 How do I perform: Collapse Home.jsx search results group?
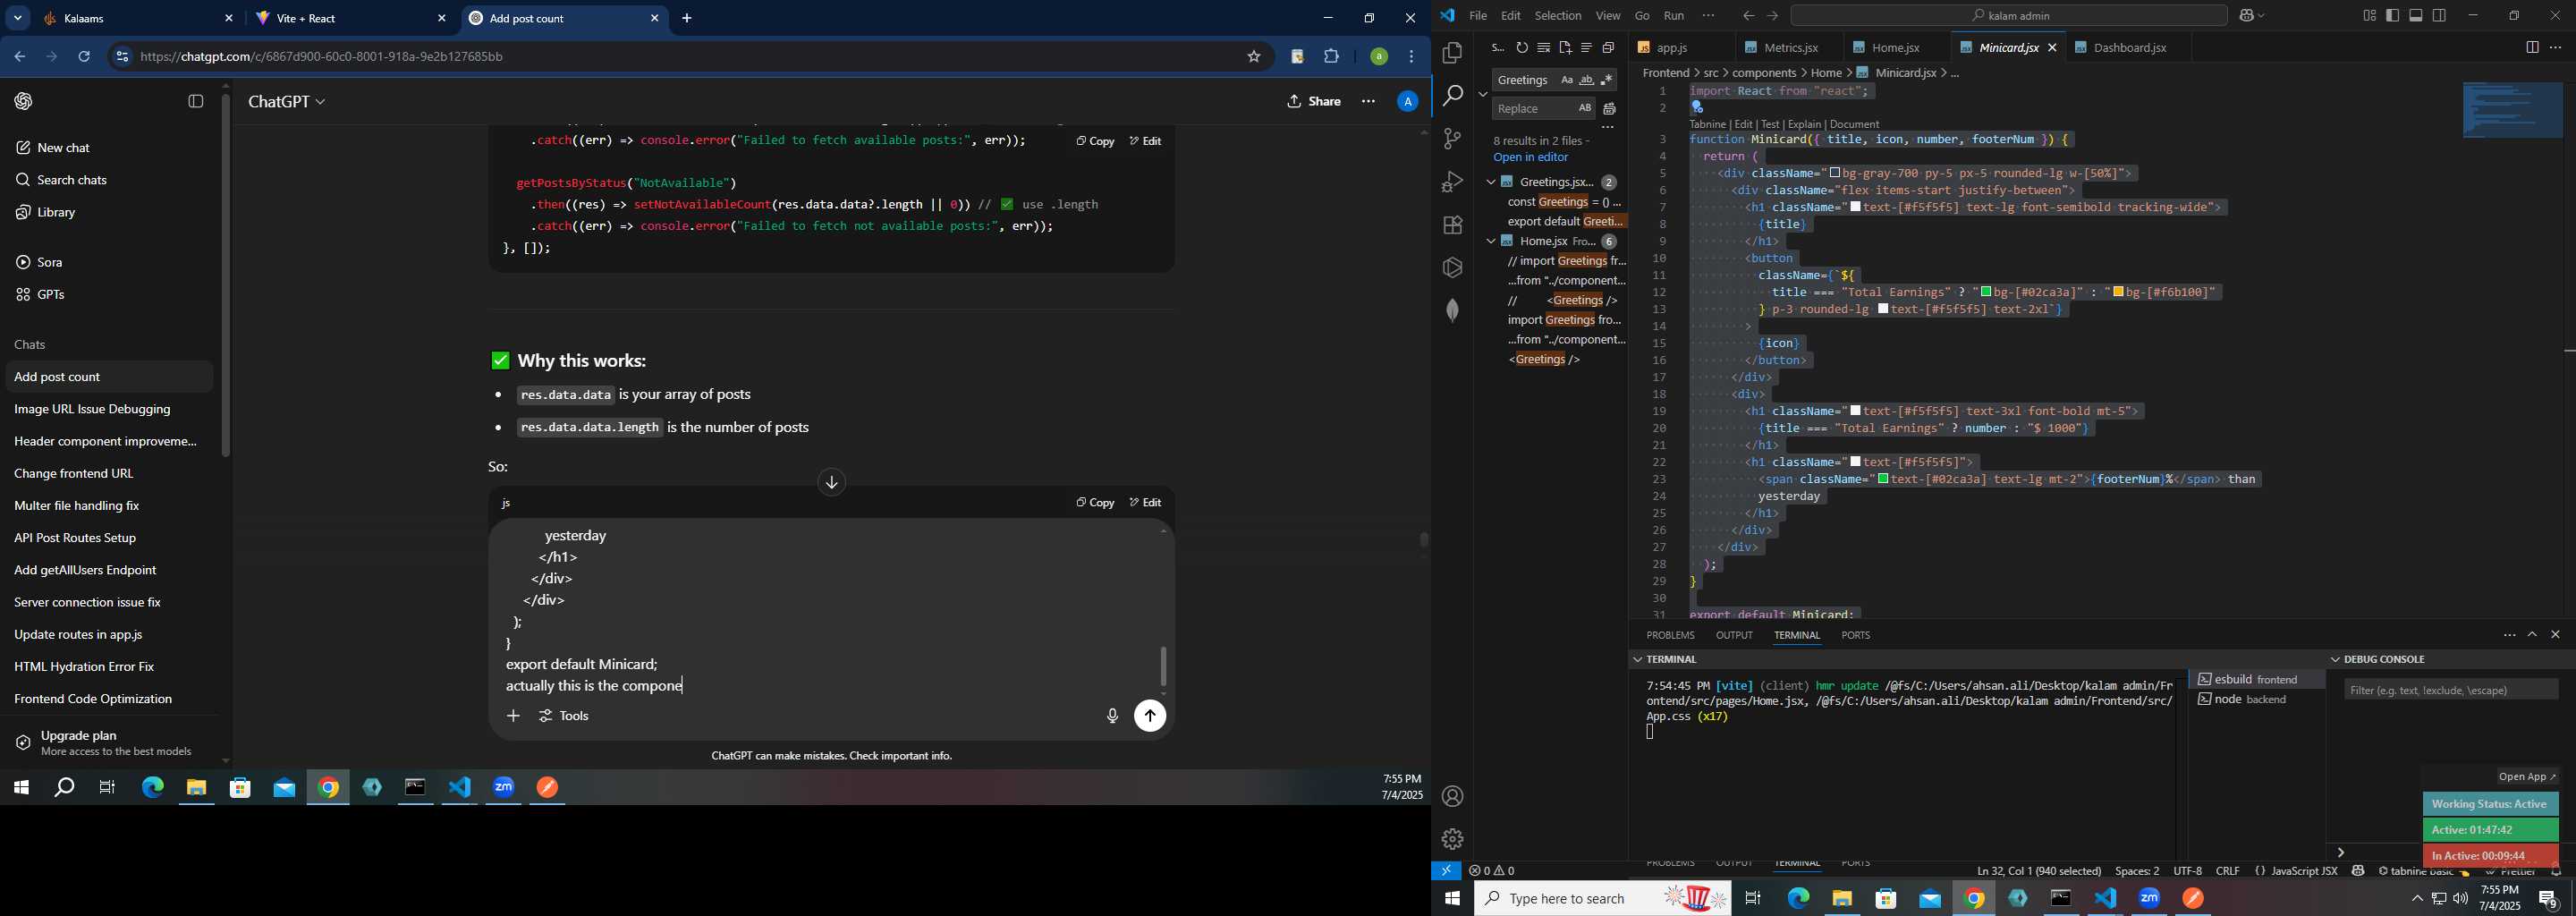pos(1490,241)
